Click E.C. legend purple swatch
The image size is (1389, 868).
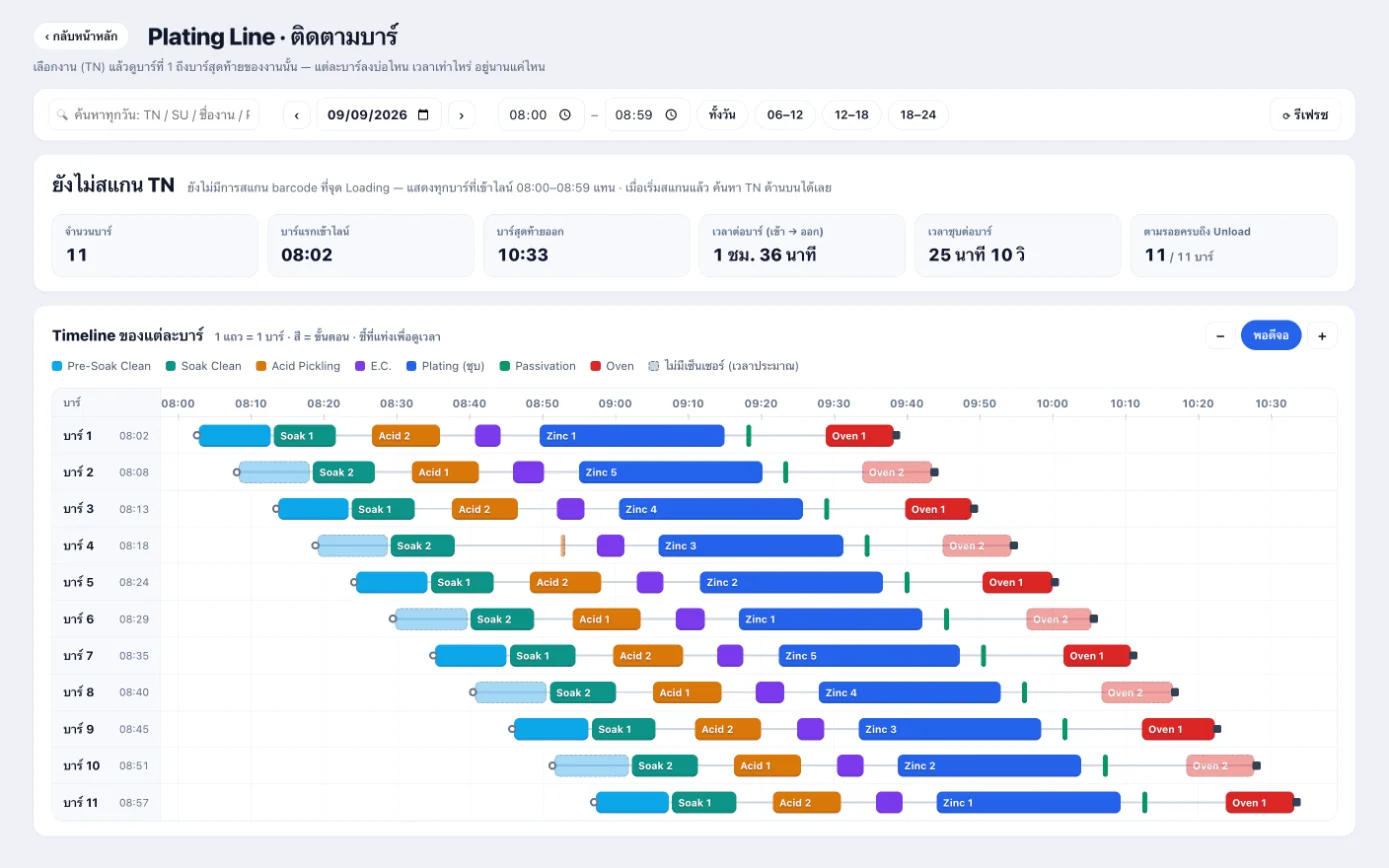(360, 366)
